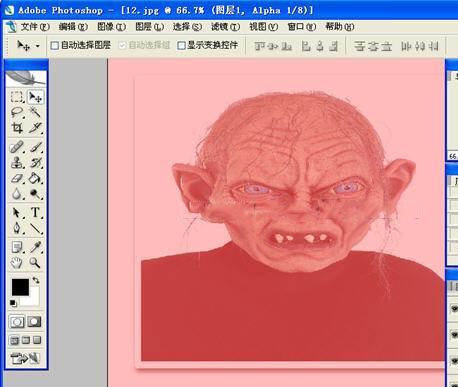Viewport: 458px width, 387px height.
Task: Click the Move tool icon in options bar
Action: pos(23,46)
